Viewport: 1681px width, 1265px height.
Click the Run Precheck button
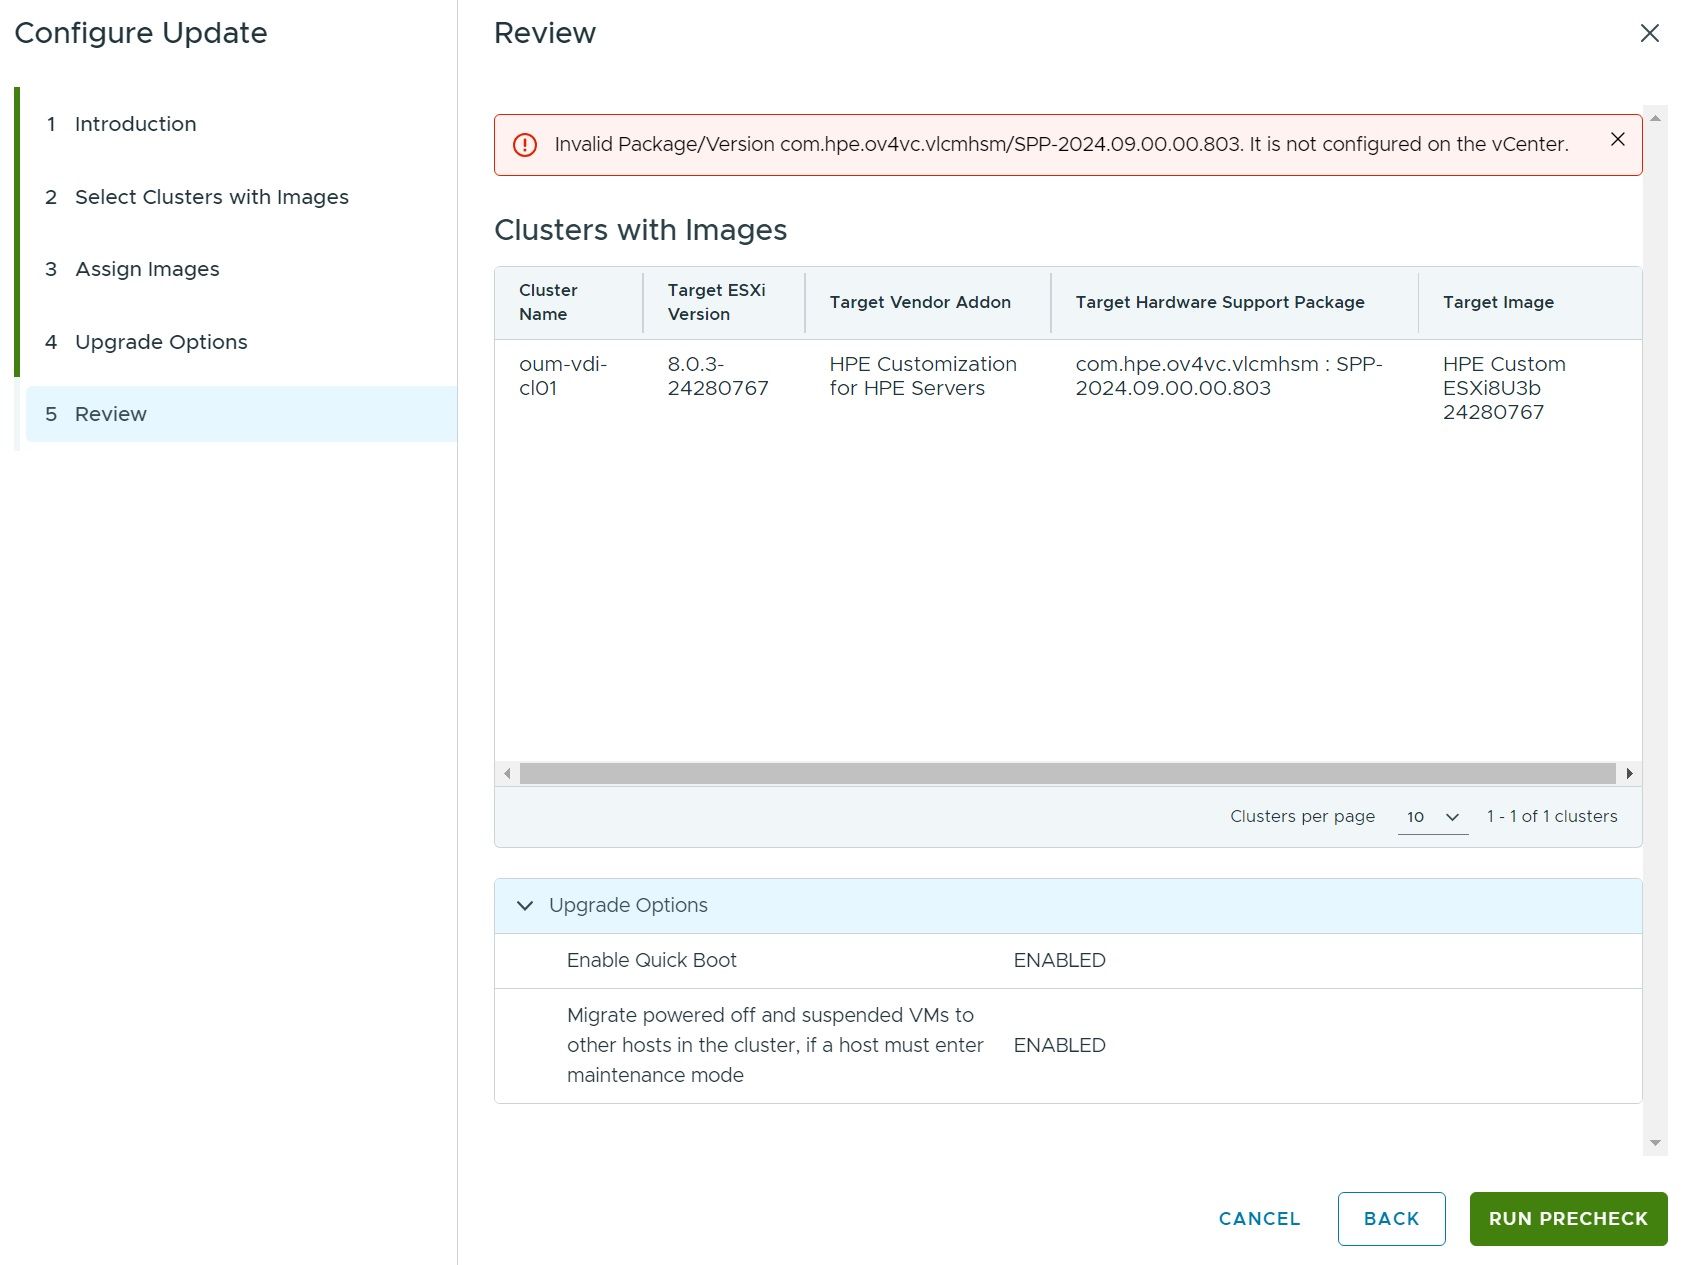(1568, 1219)
